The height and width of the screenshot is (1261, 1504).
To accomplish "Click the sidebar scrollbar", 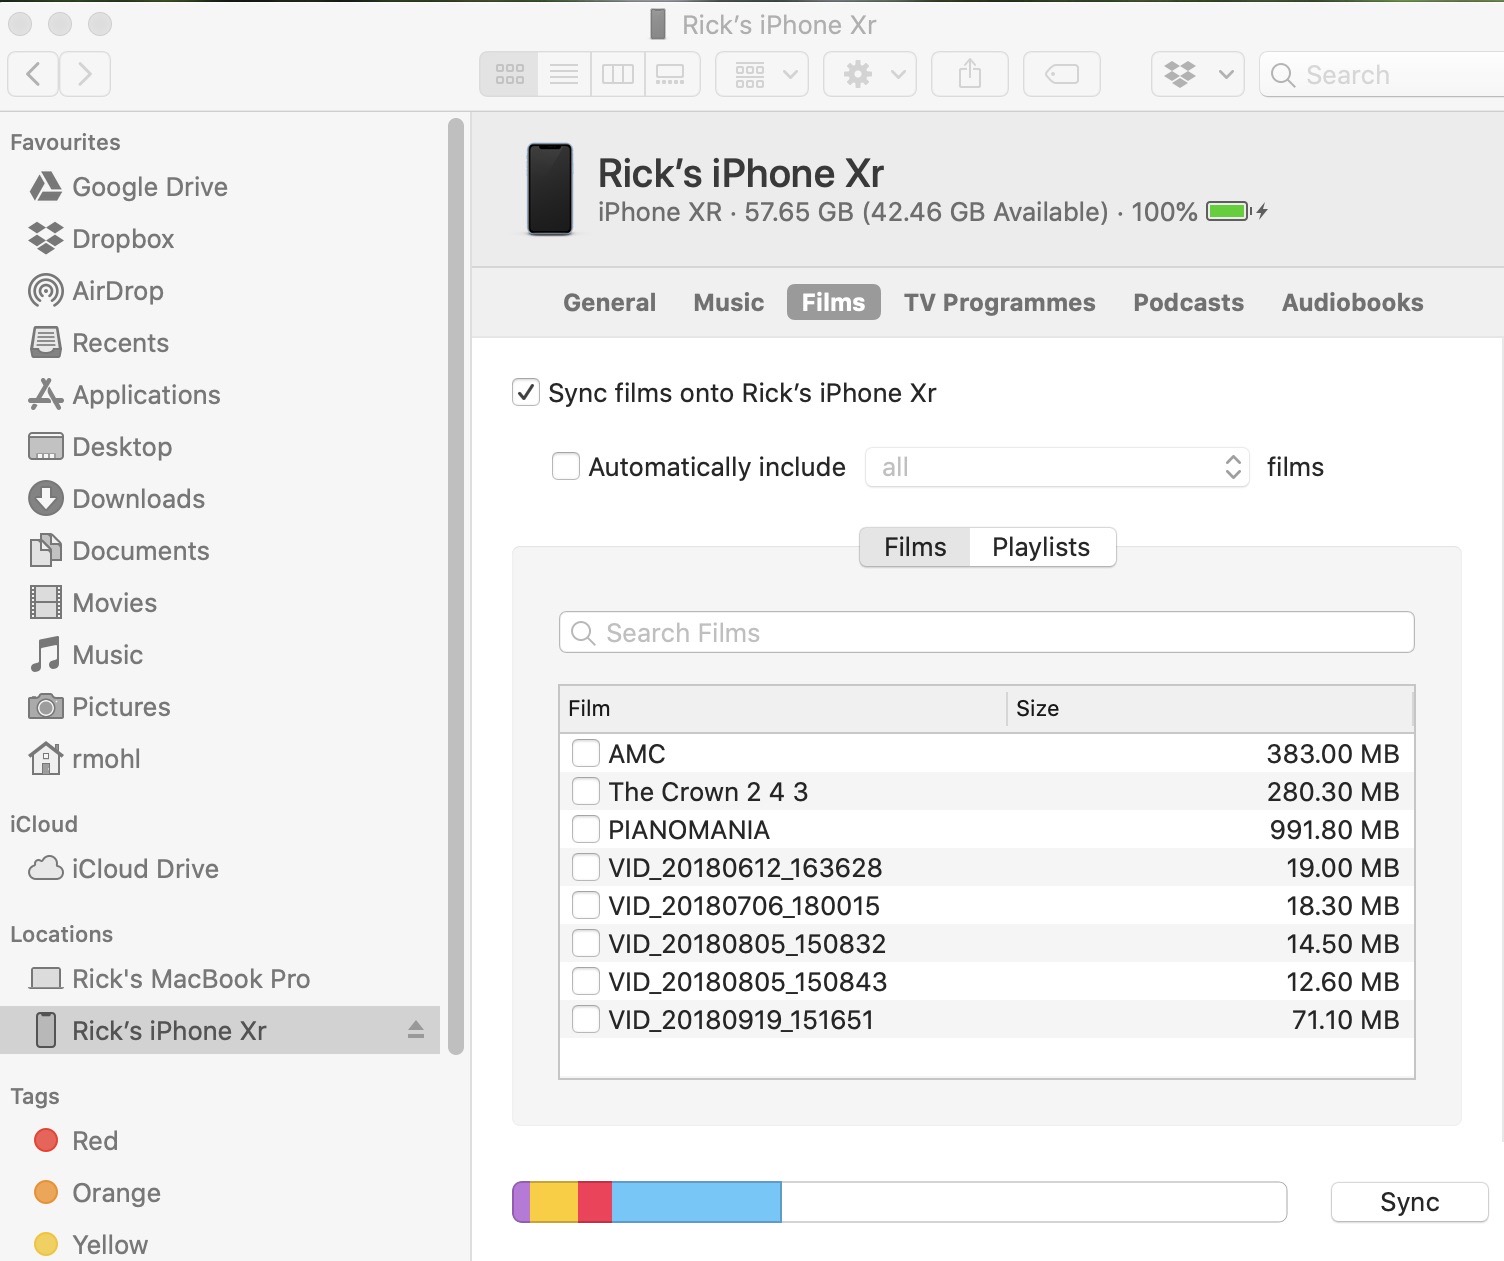I will 456,586.
